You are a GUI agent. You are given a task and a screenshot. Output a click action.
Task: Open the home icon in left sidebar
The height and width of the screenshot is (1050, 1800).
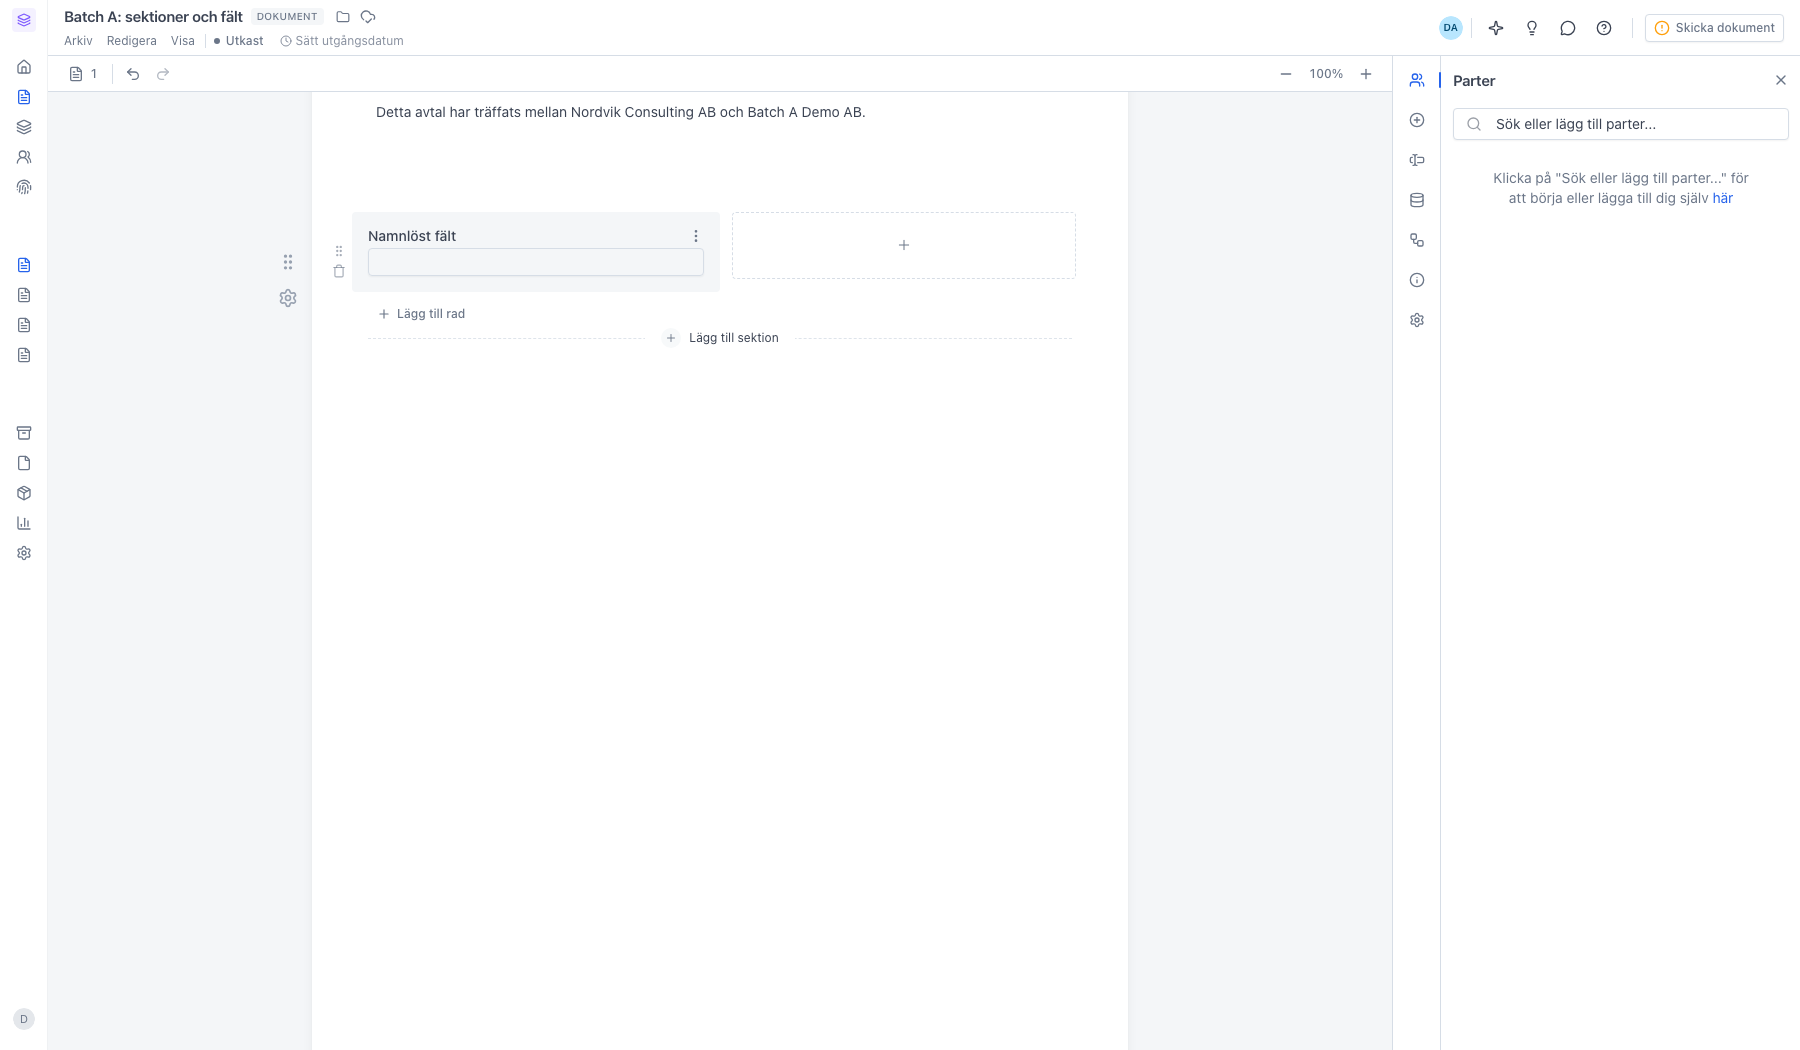coord(24,67)
